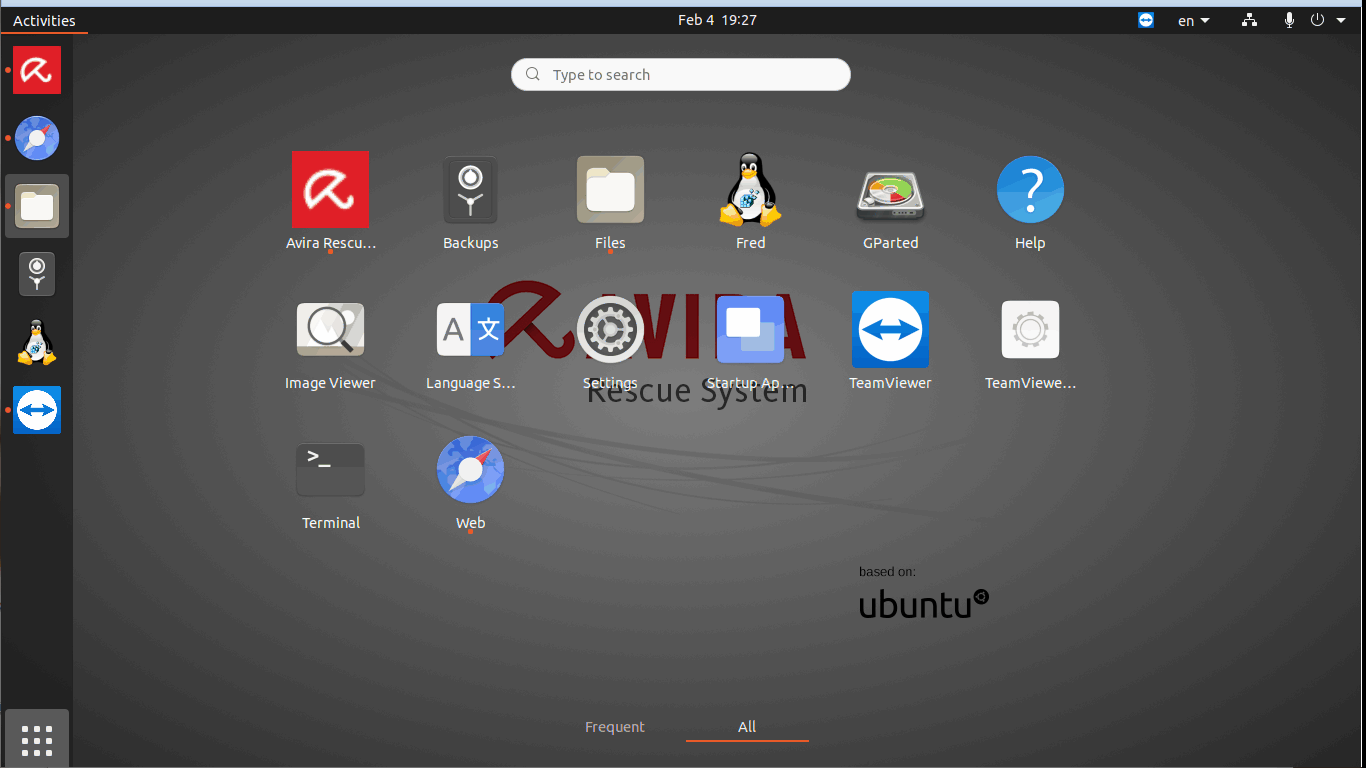This screenshot has height=768, width=1366.
Task: Open TeamViewer from the app grid
Action: tap(890, 330)
